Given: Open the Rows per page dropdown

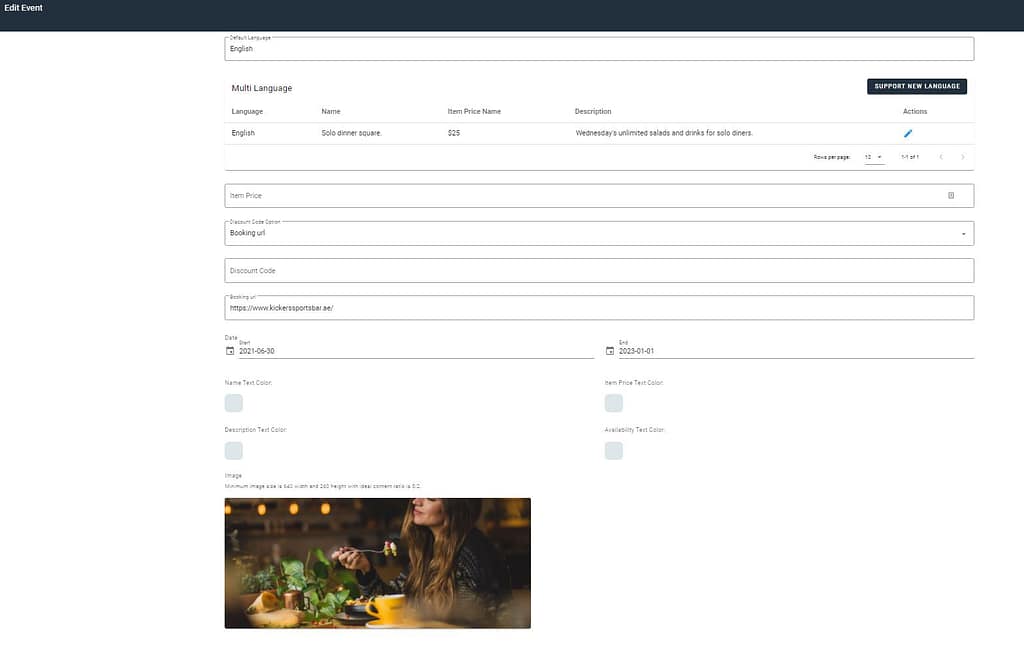Looking at the screenshot, I should coord(873,157).
